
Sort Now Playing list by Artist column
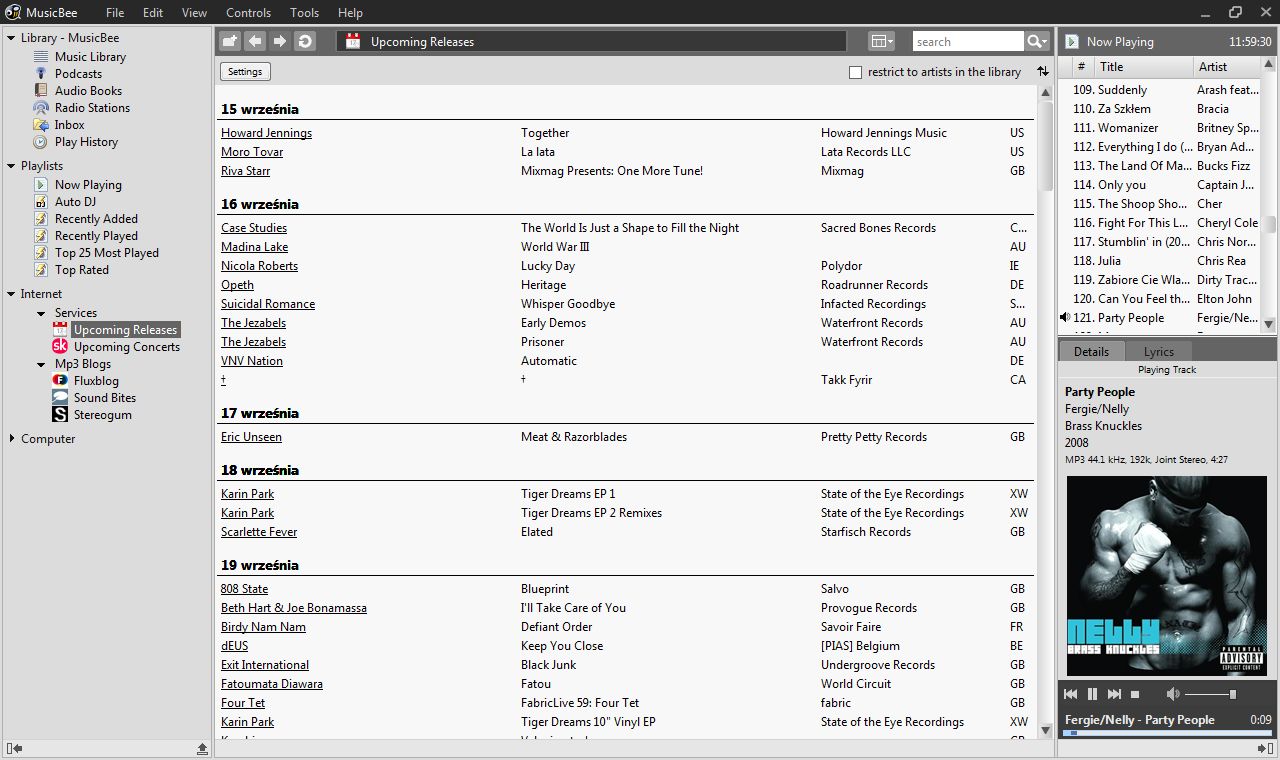point(1227,67)
